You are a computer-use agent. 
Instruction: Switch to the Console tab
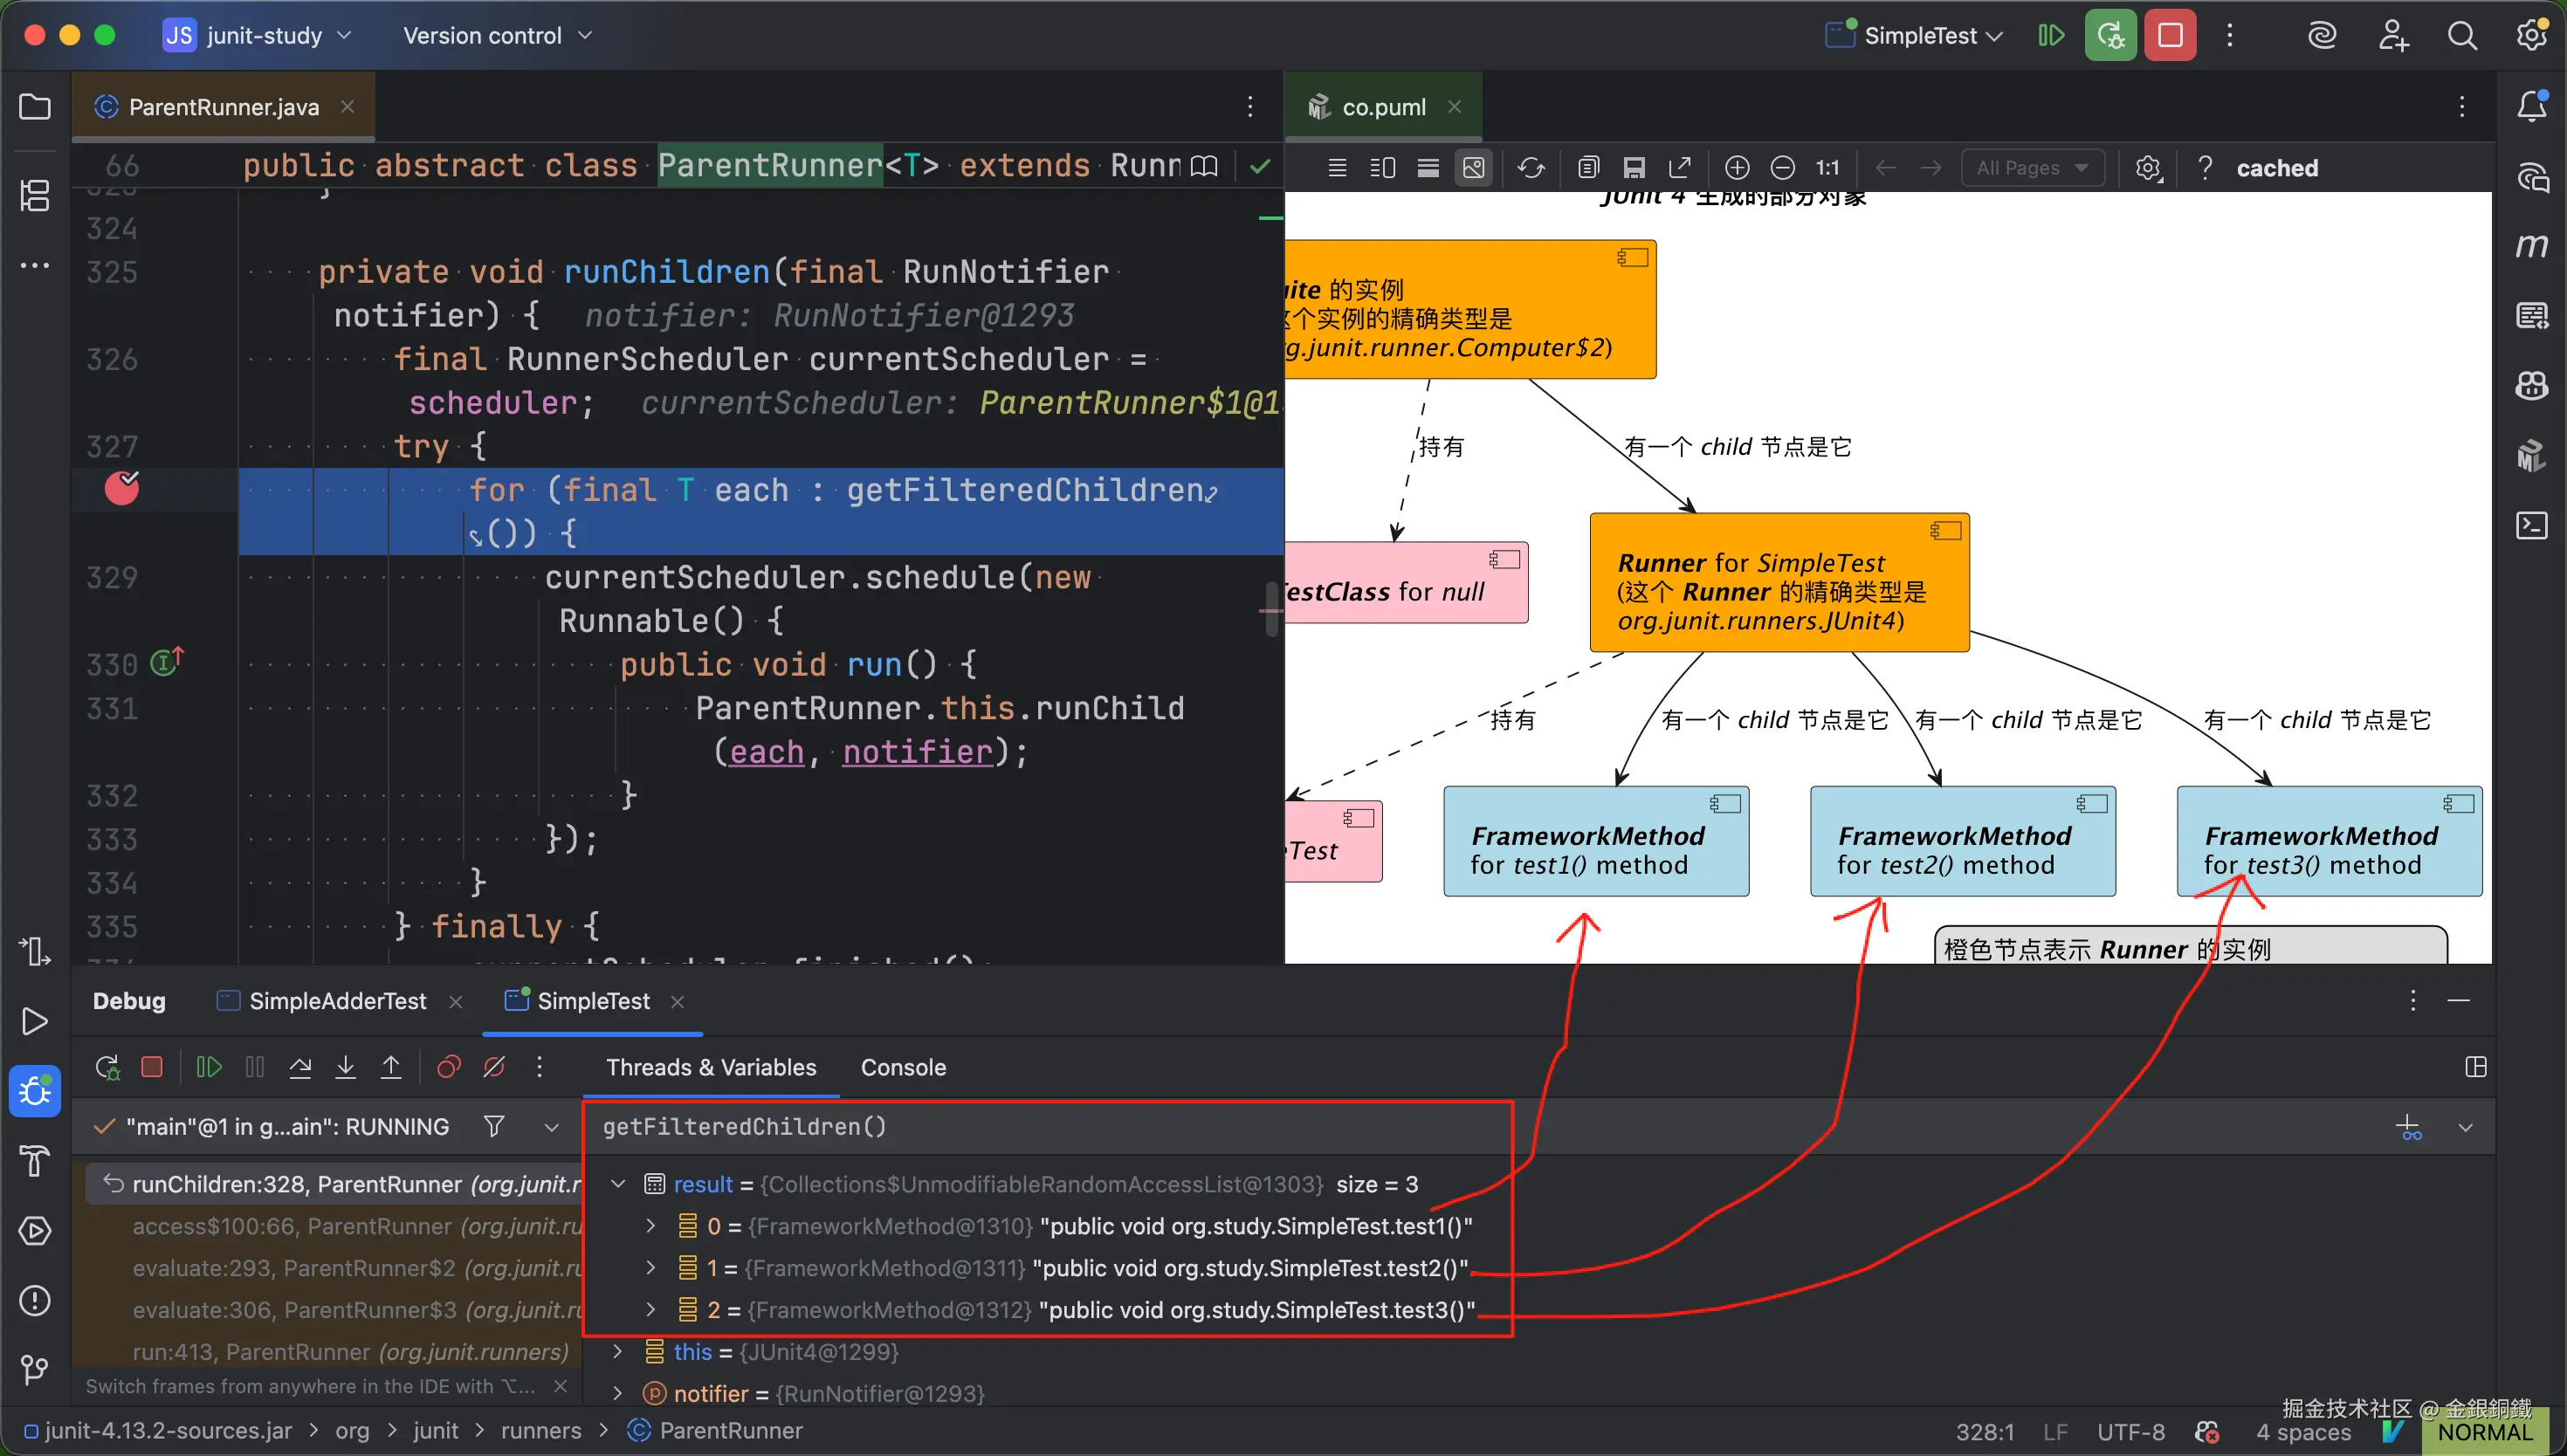pos(902,1067)
